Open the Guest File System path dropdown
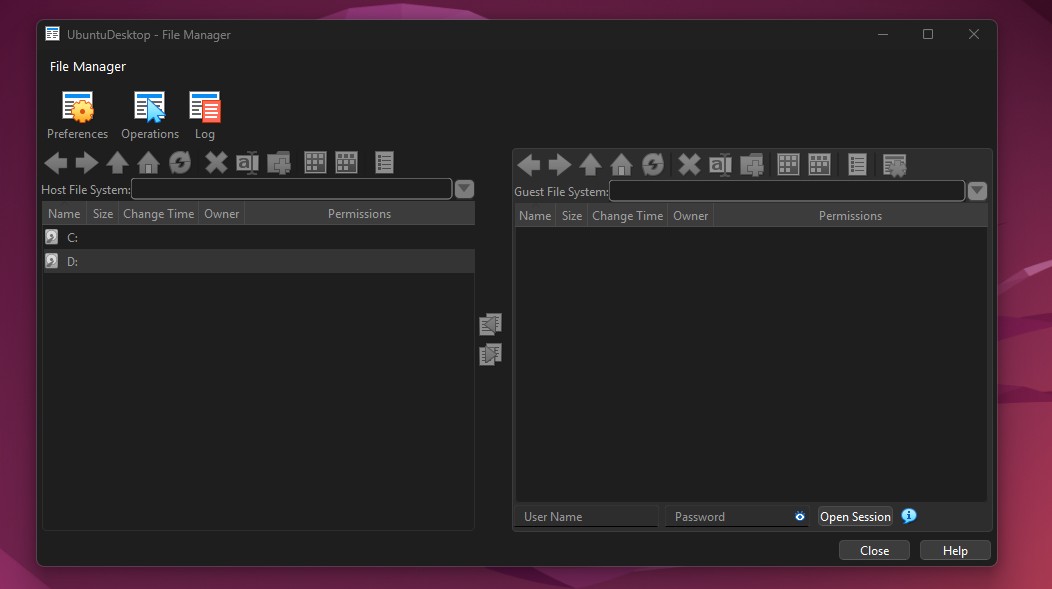The width and height of the screenshot is (1052, 589). pos(977,191)
